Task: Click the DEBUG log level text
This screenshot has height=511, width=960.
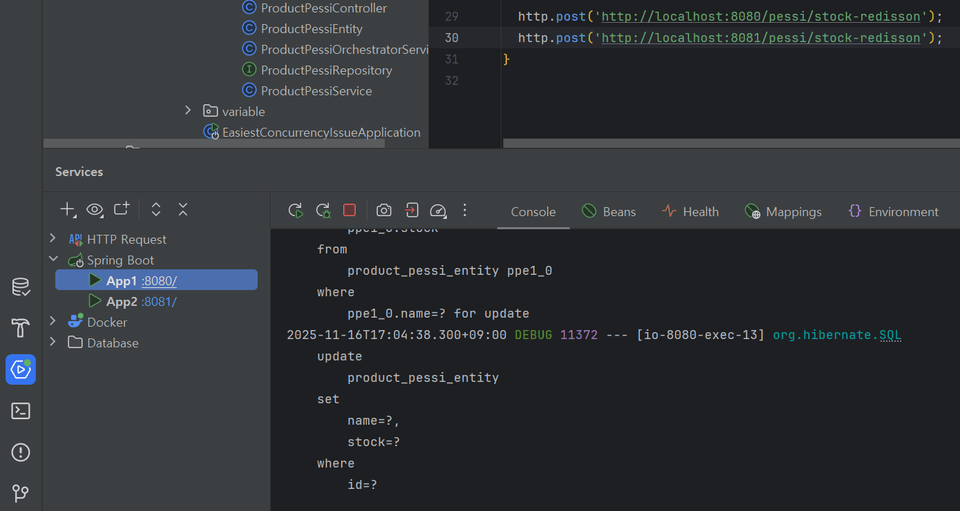Action: coord(533,335)
